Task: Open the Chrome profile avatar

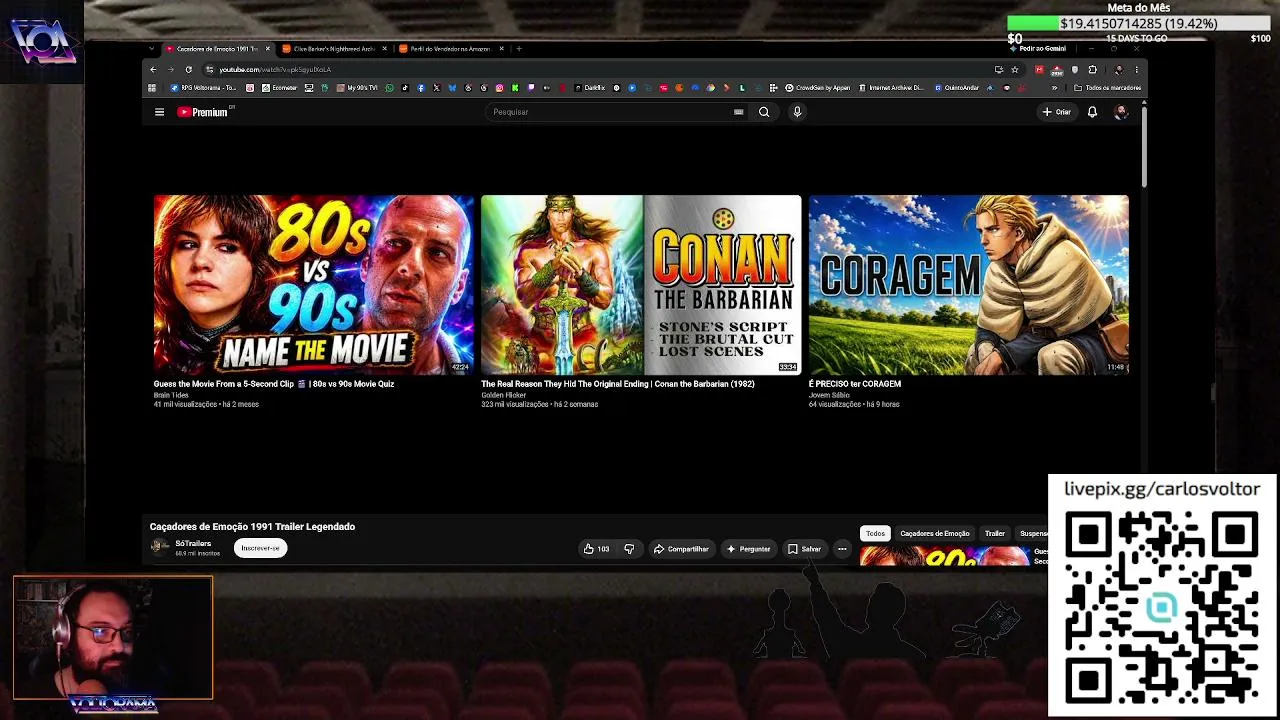Action: [x=1118, y=69]
